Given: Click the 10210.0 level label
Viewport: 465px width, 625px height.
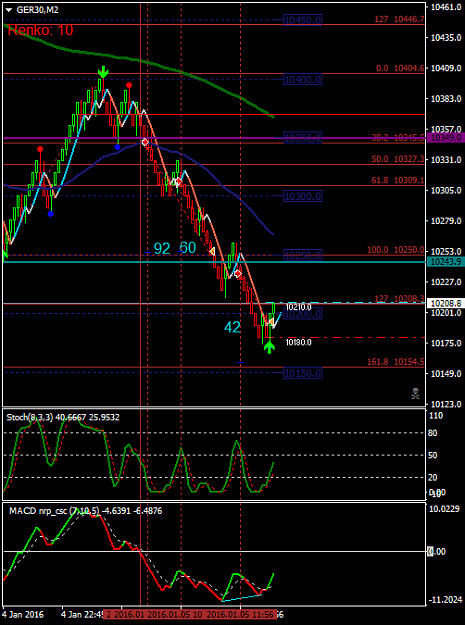Looking at the screenshot, I should [299, 307].
